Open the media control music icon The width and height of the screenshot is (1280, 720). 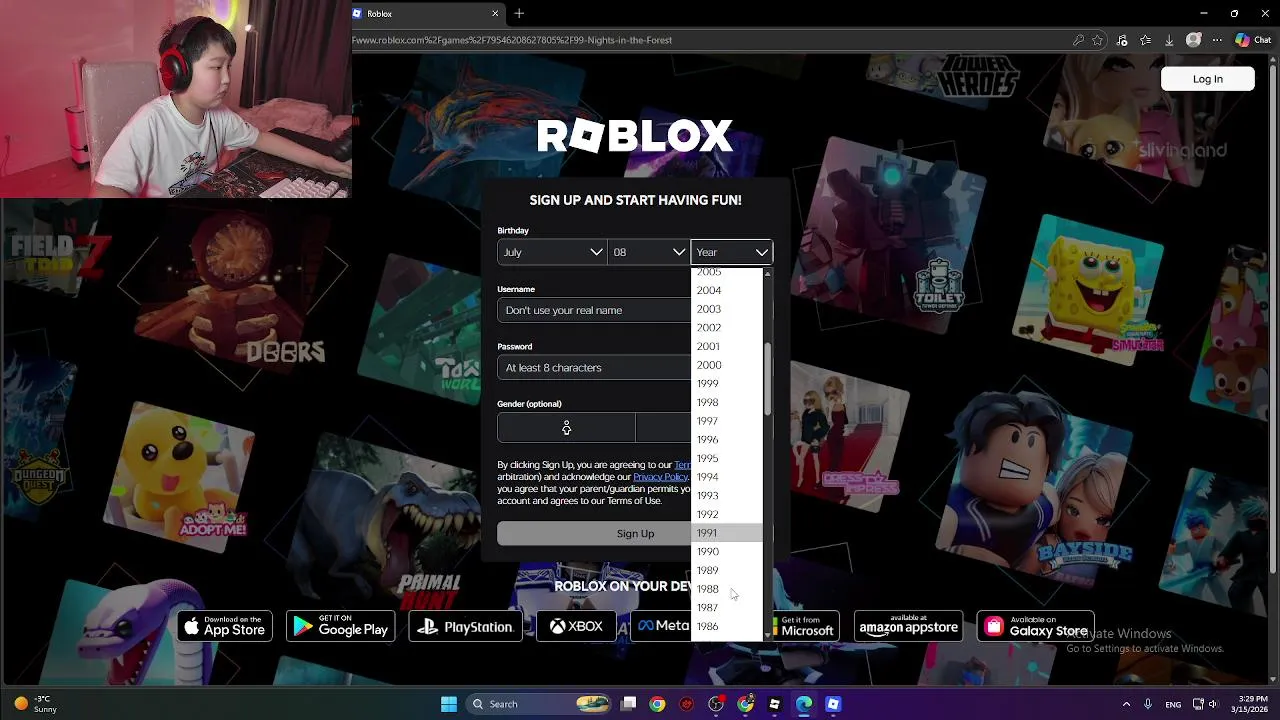click(x=1122, y=40)
